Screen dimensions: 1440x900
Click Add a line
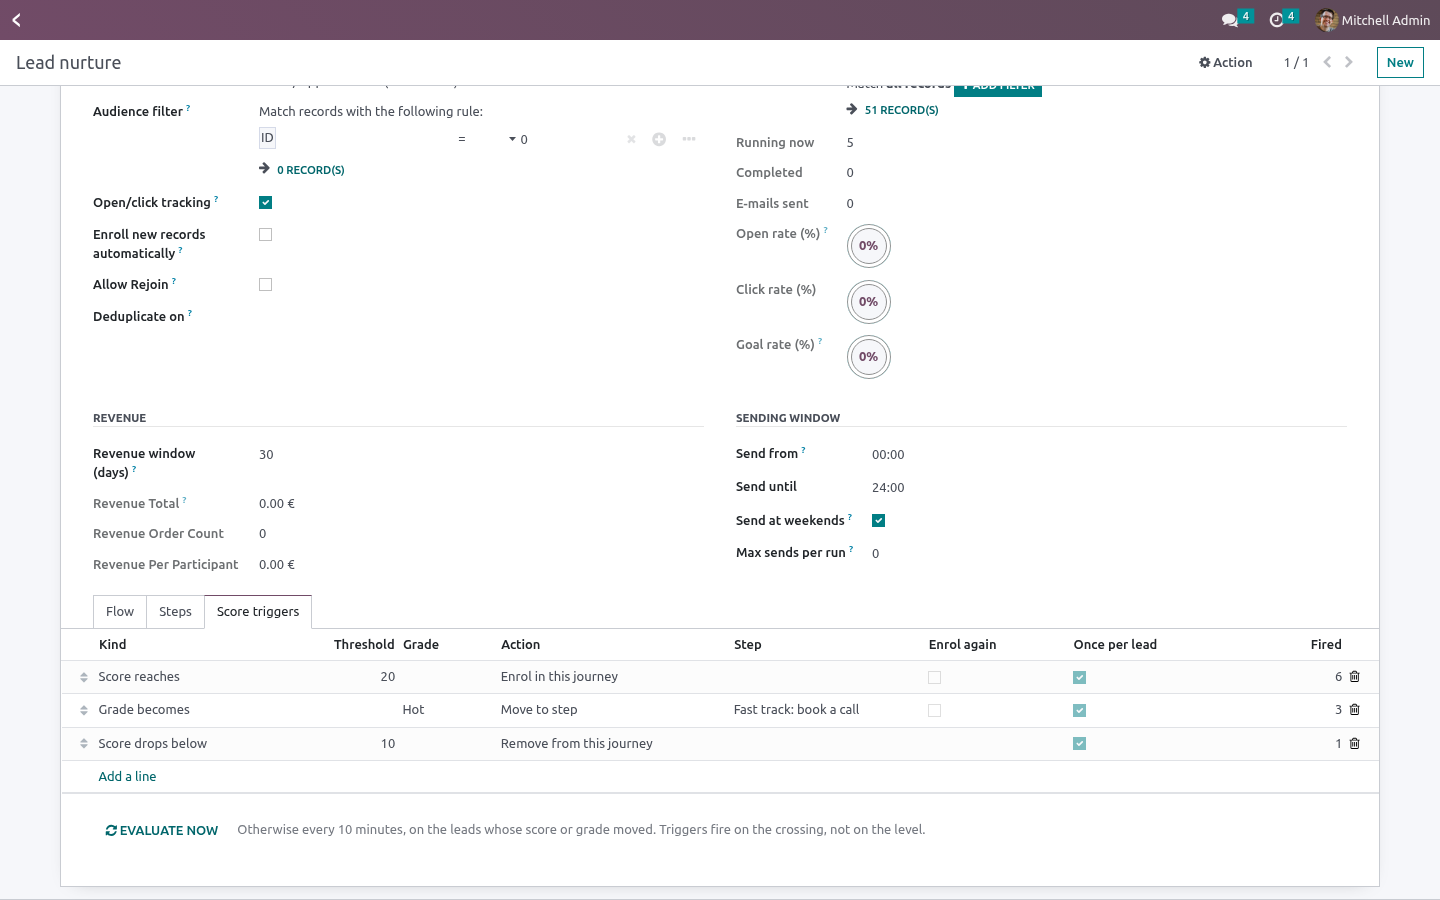(x=127, y=777)
